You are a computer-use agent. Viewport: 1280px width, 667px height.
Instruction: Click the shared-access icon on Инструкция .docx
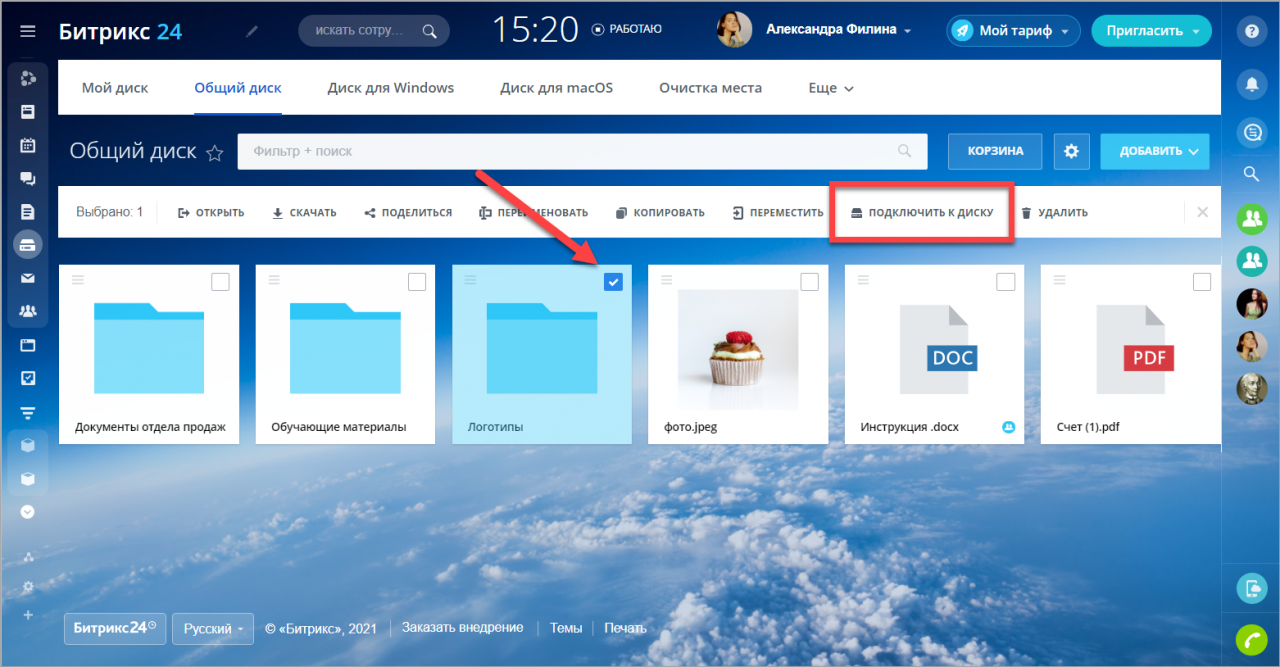pos(1008,427)
